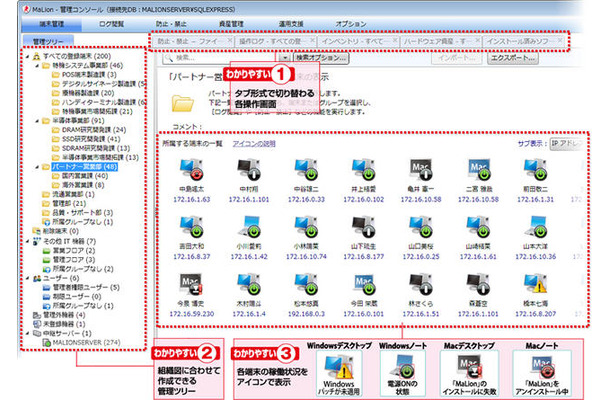
Task: Select the warning terminal icon labeled 172.16.8.207
Action: click(535, 284)
